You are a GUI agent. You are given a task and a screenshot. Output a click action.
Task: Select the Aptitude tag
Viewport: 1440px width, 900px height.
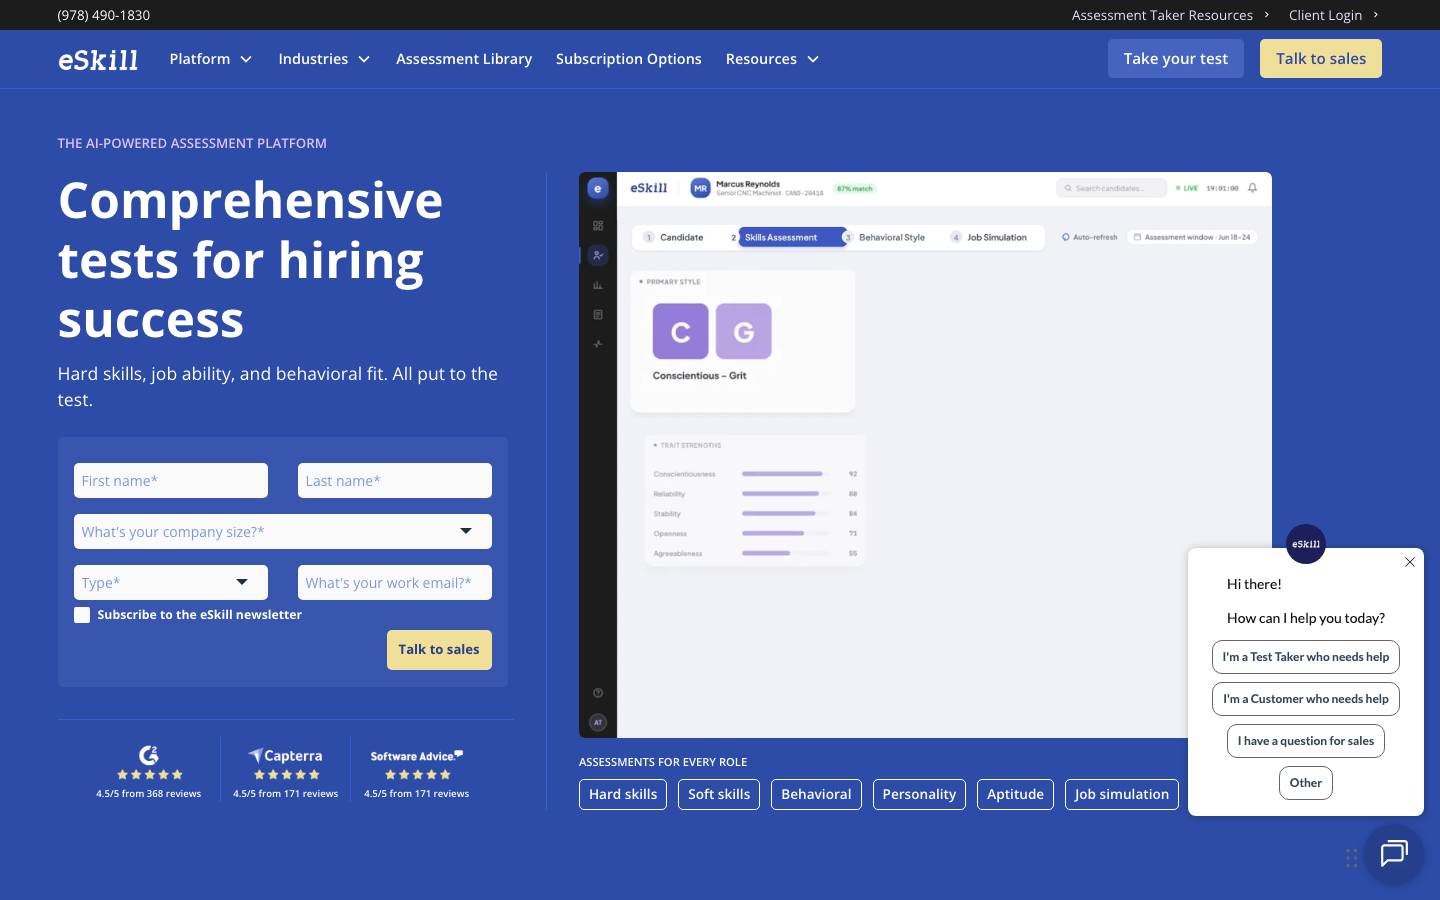[x=1015, y=794]
